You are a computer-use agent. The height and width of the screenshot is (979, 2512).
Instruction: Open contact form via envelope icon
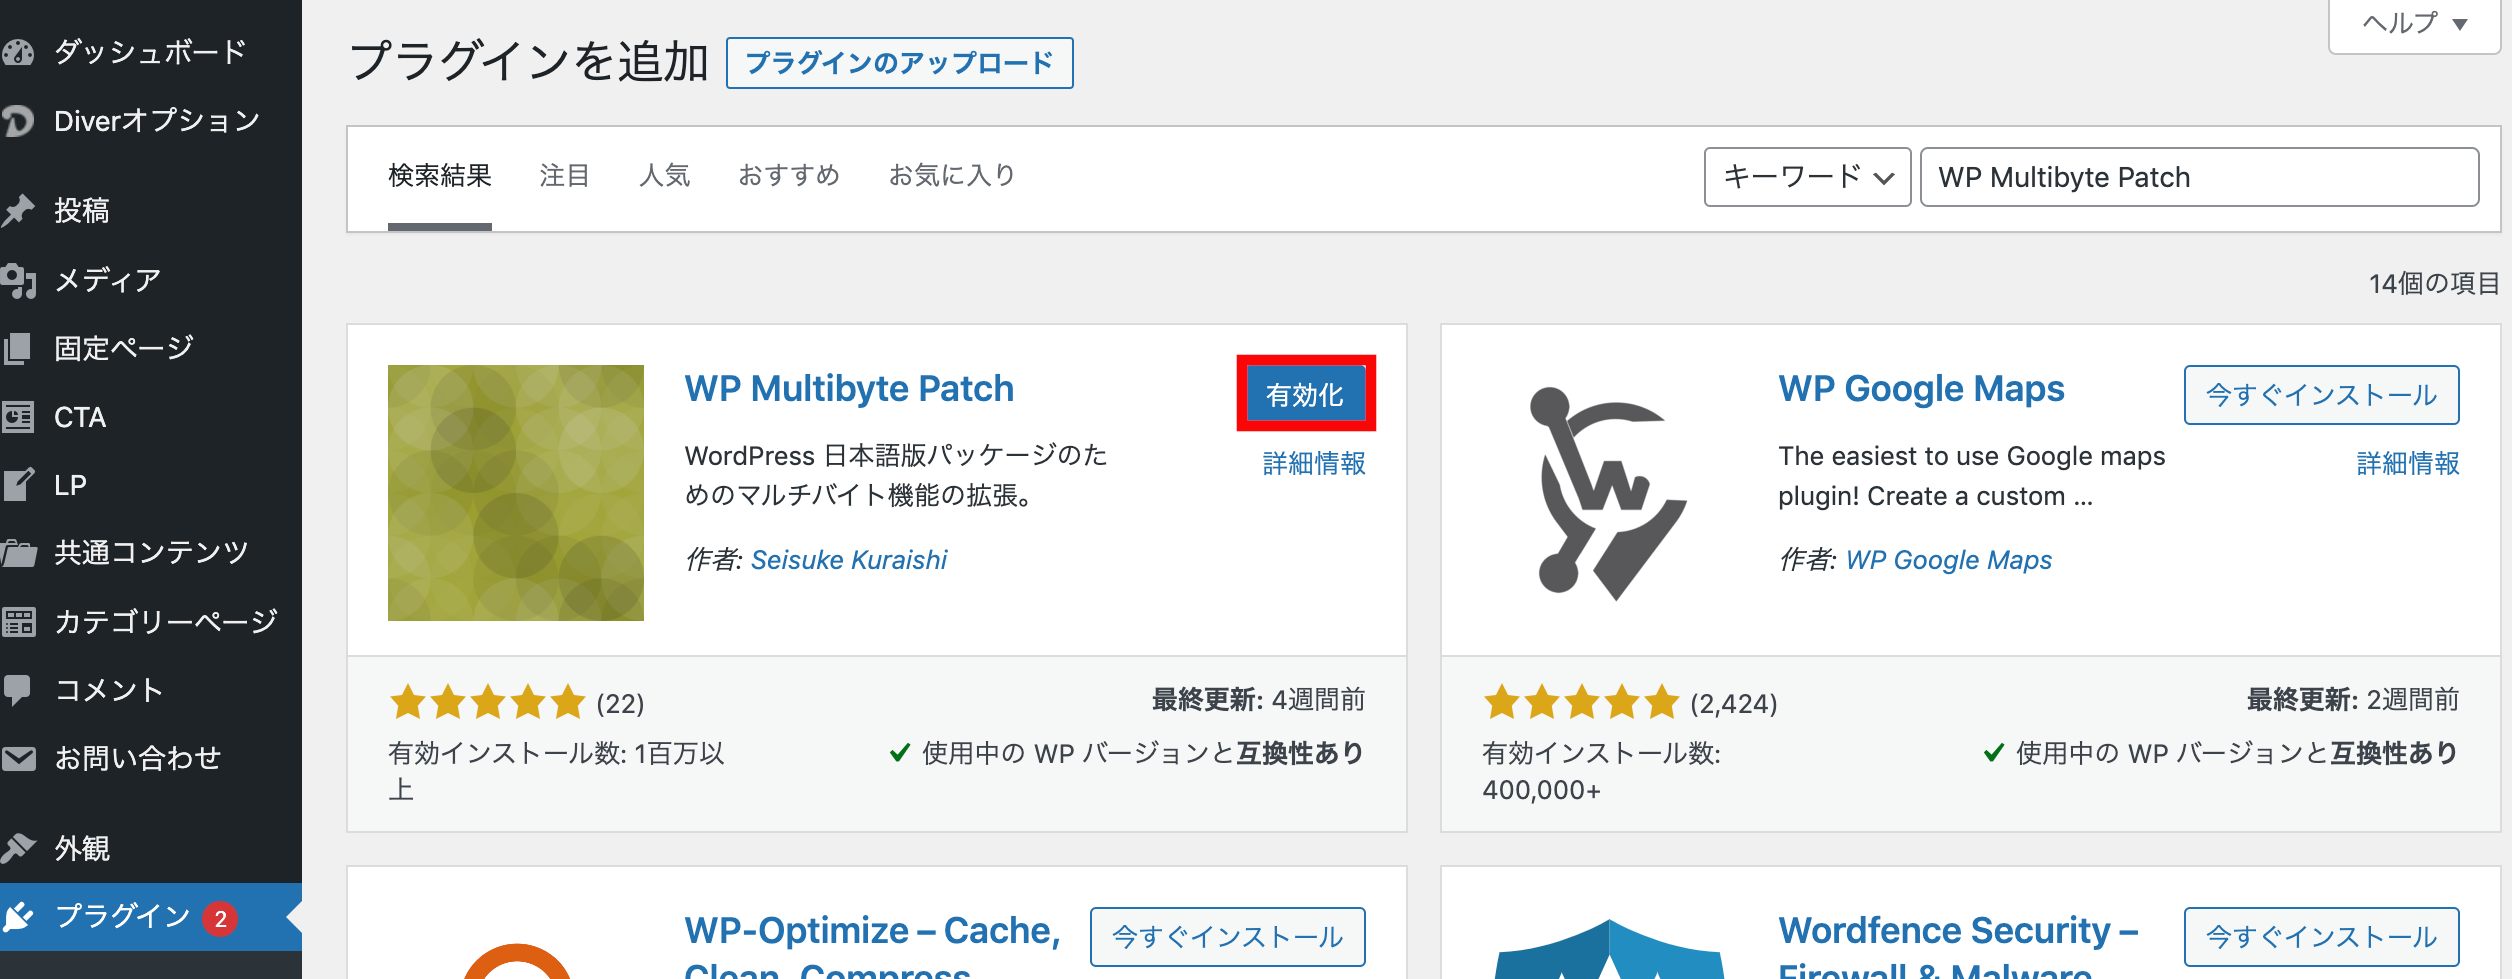coord(18,758)
